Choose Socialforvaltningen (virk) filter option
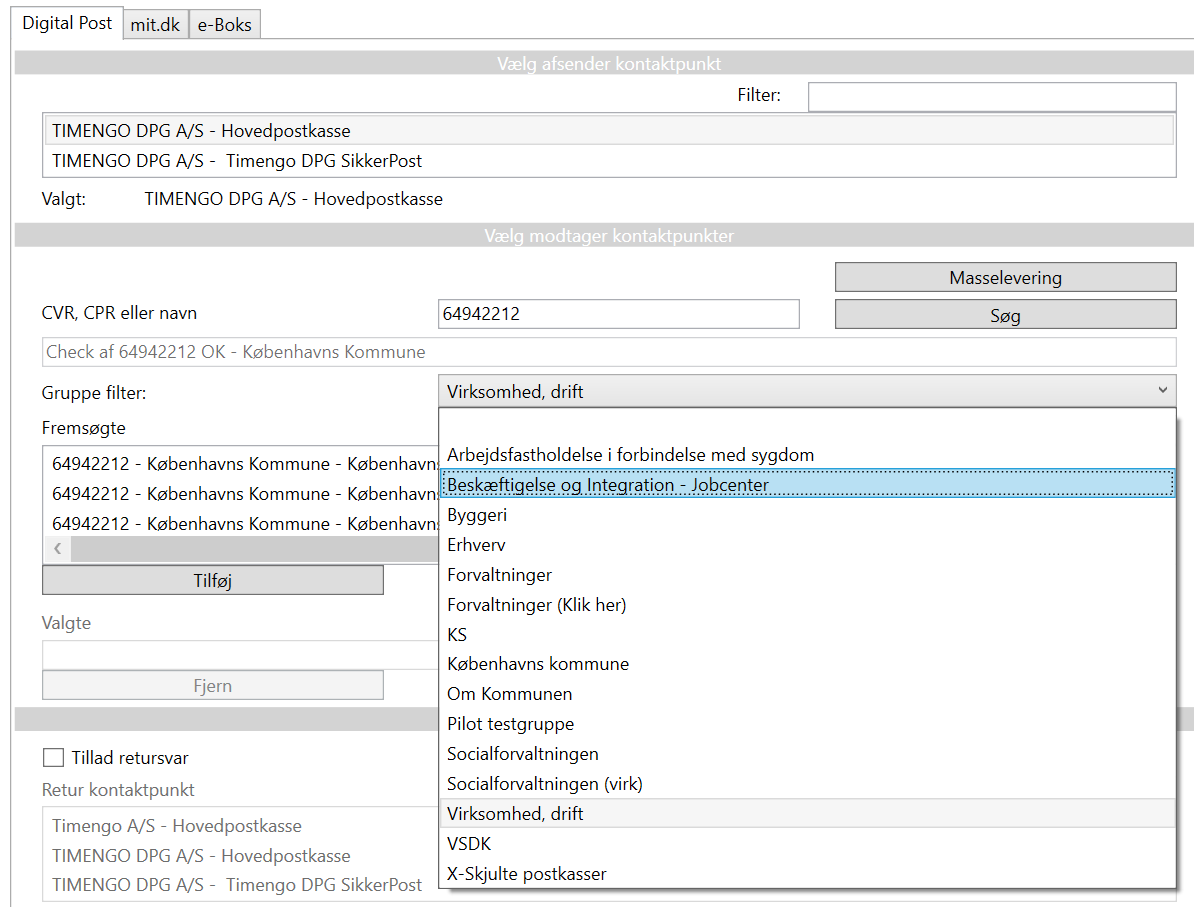The image size is (1194, 907). click(545, 784)
